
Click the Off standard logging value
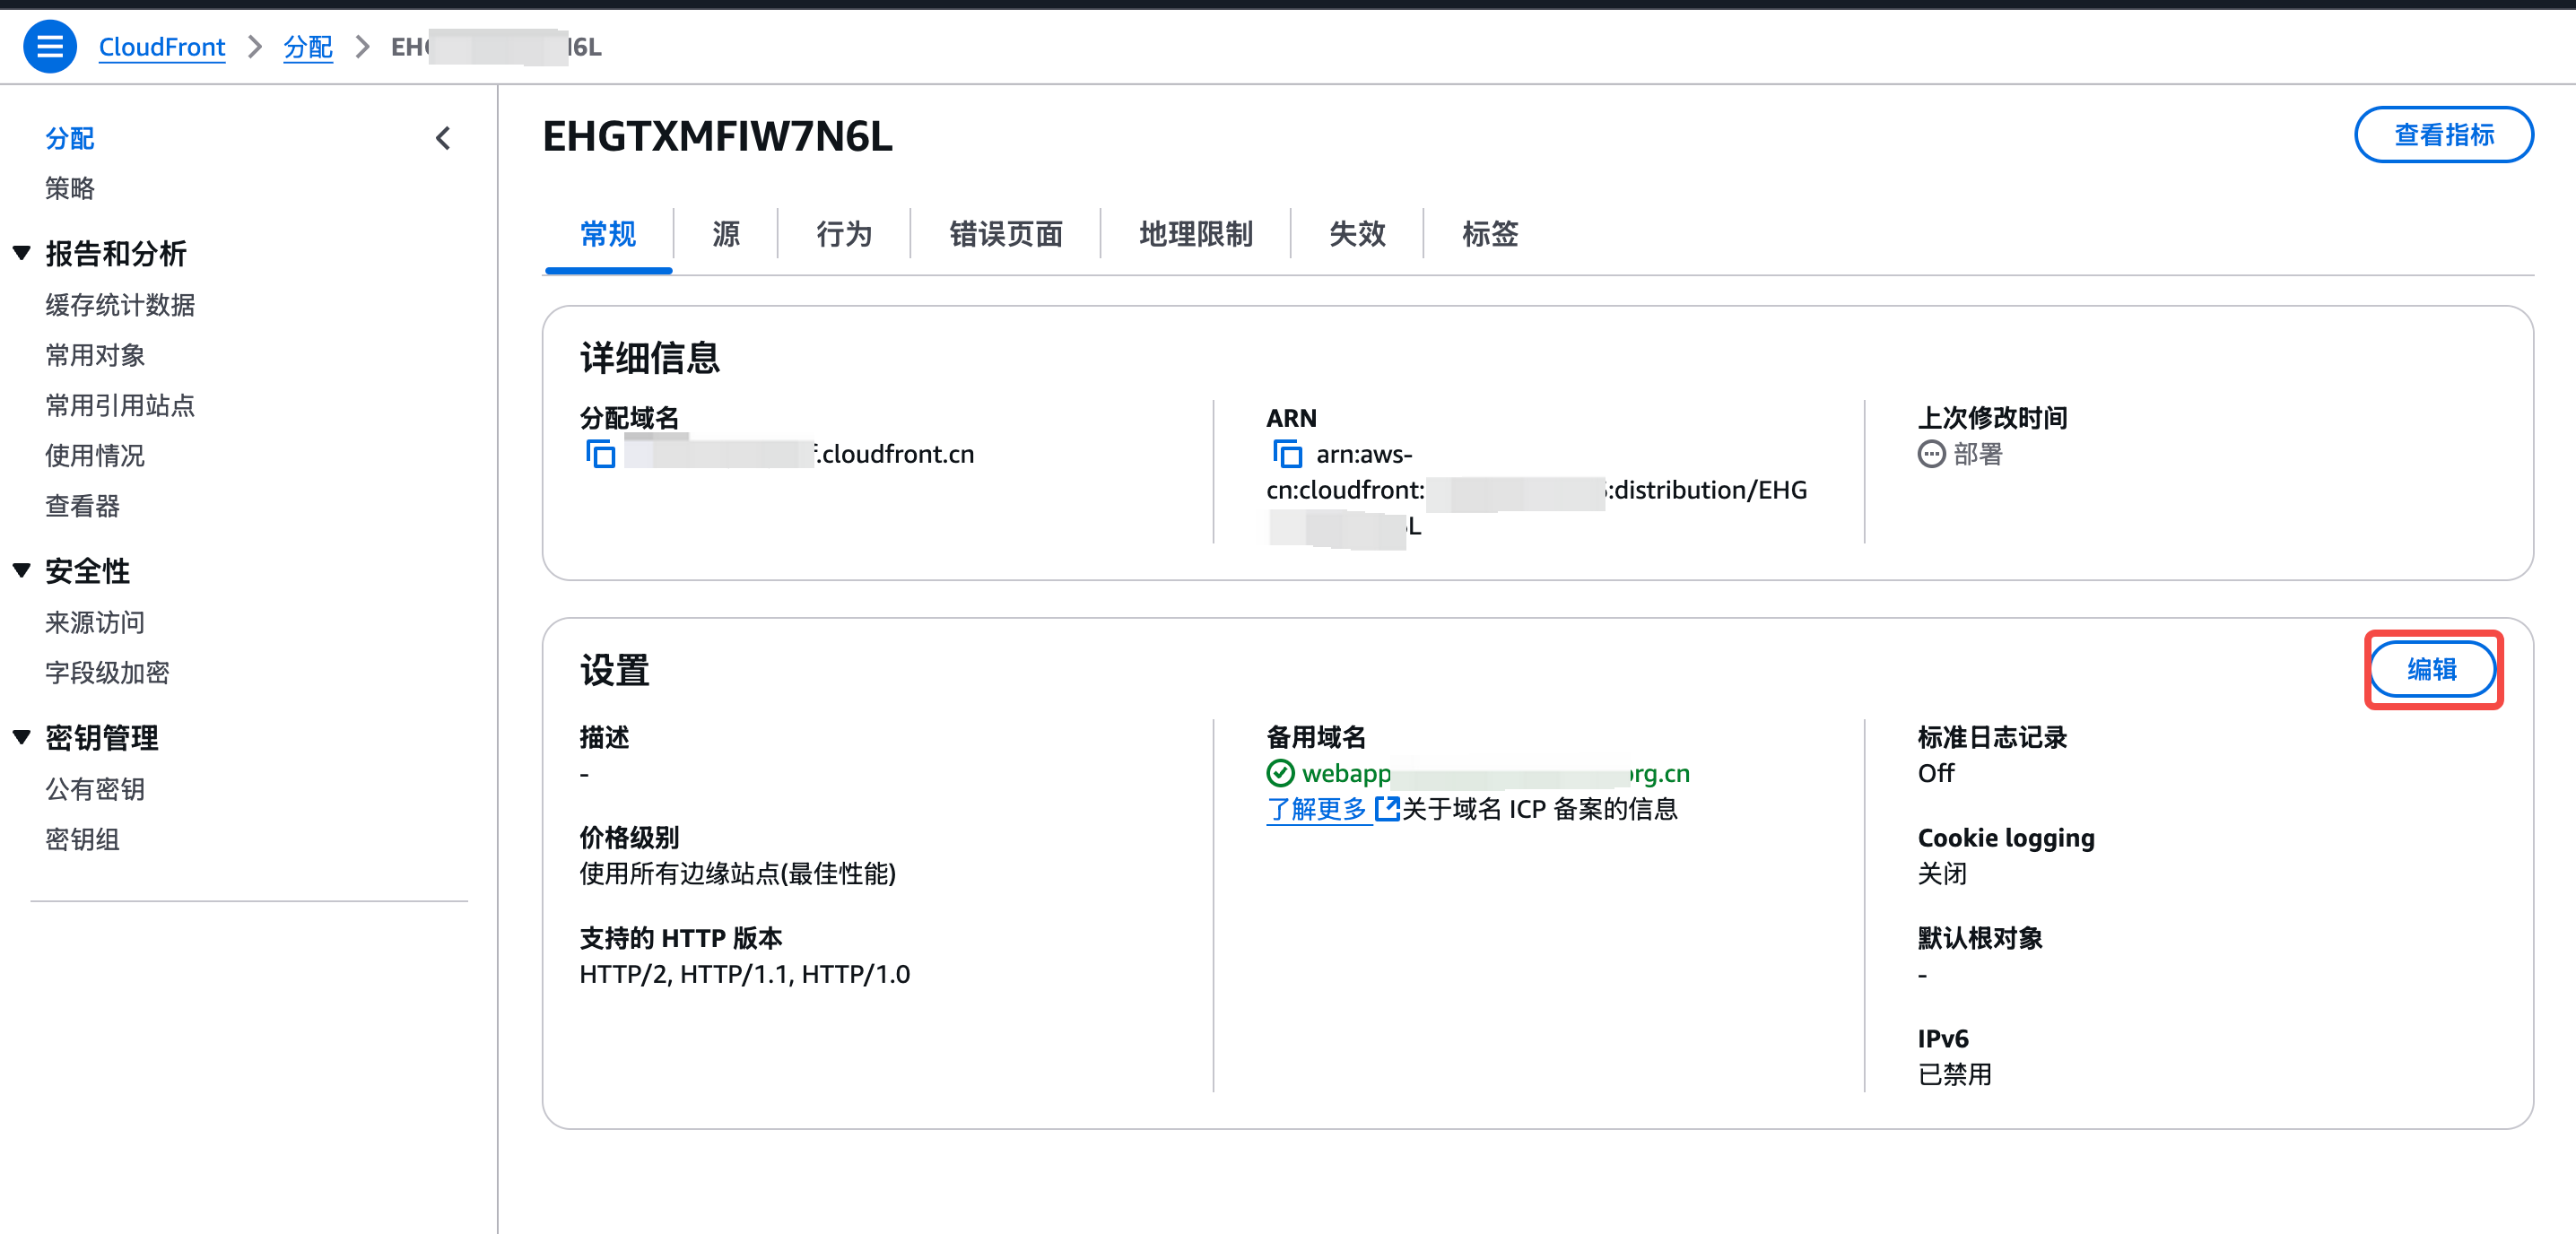pos(1936,773)
